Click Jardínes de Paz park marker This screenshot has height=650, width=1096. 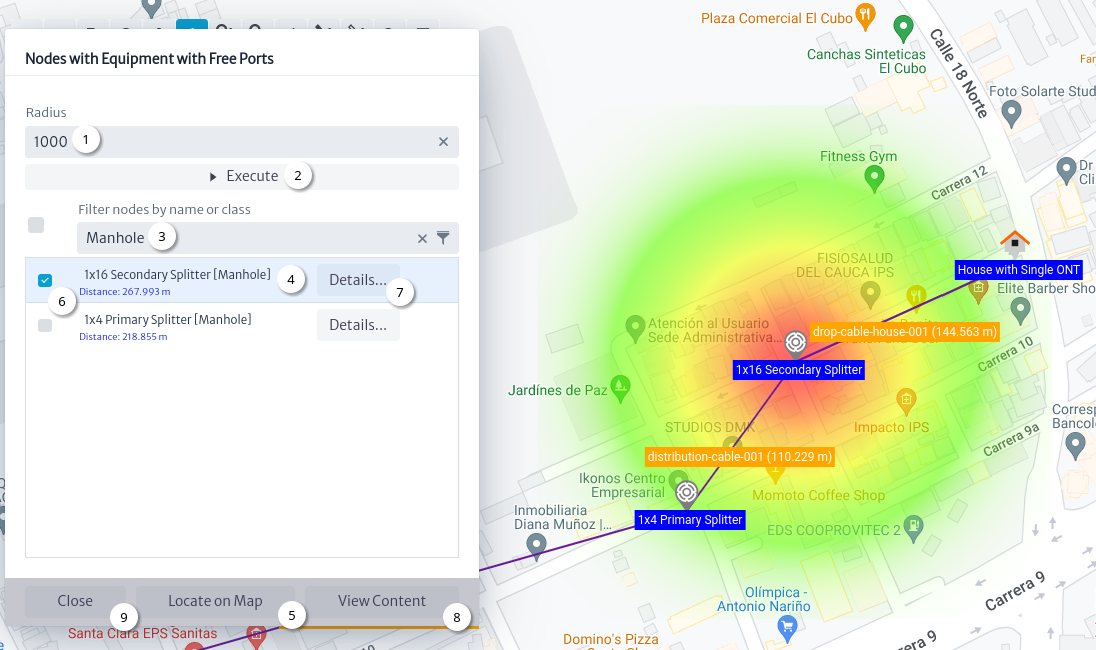pyautogui.click(x=620, y=389)
